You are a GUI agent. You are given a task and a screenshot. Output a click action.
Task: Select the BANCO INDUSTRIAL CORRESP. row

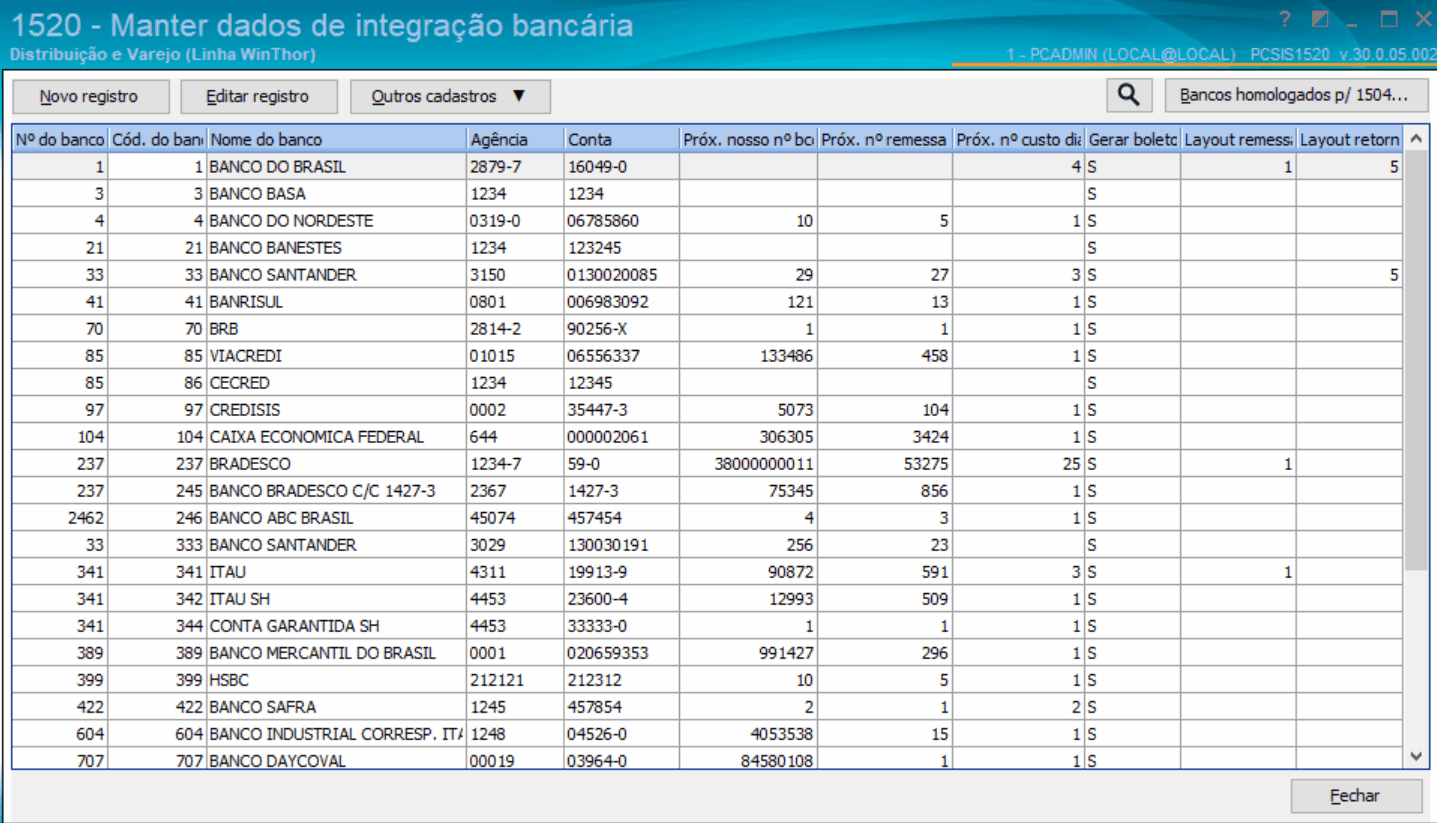708,734
